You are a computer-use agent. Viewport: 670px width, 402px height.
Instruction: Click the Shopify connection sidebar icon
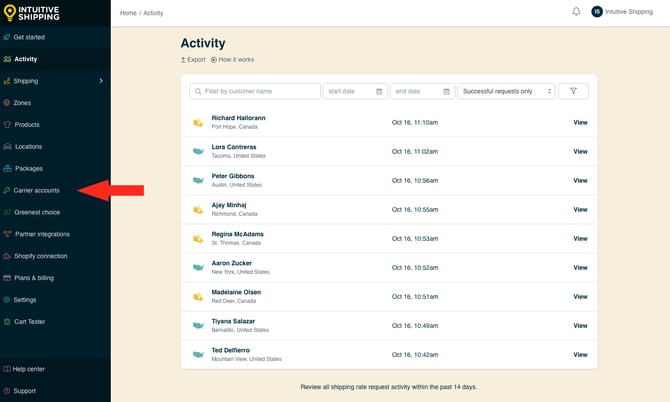tap(7, 256)
